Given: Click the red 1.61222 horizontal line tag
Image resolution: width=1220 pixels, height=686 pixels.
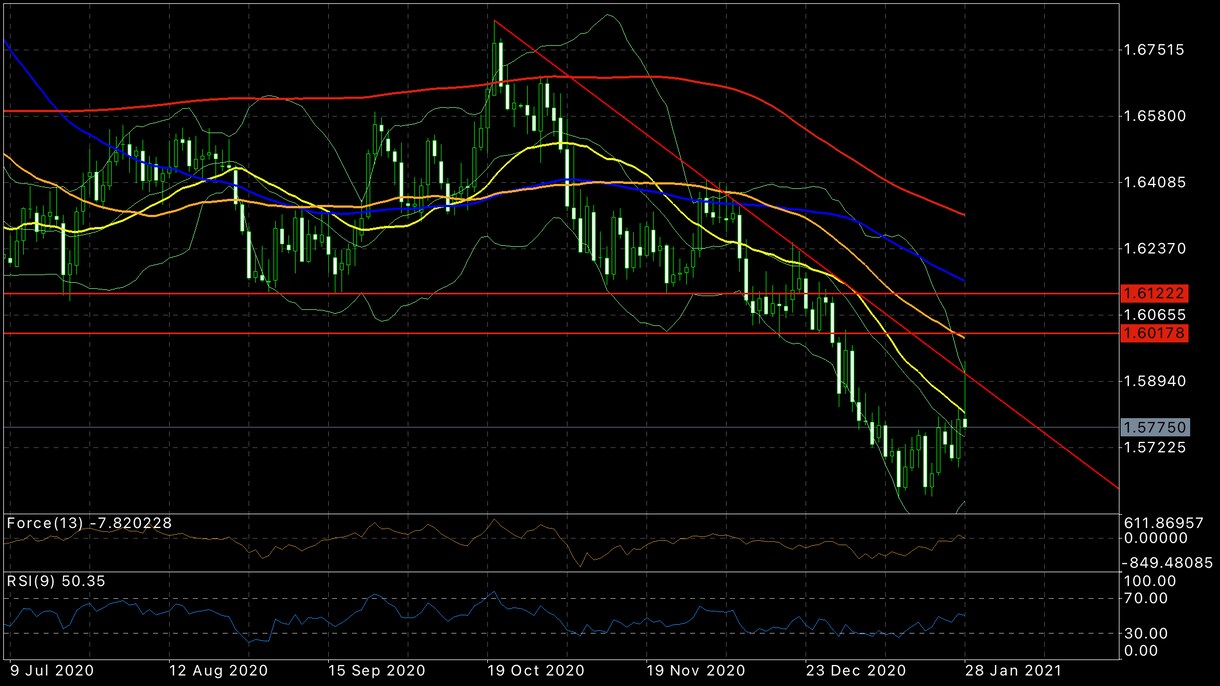Looking at the screenshot, I should pos(1154,293).
